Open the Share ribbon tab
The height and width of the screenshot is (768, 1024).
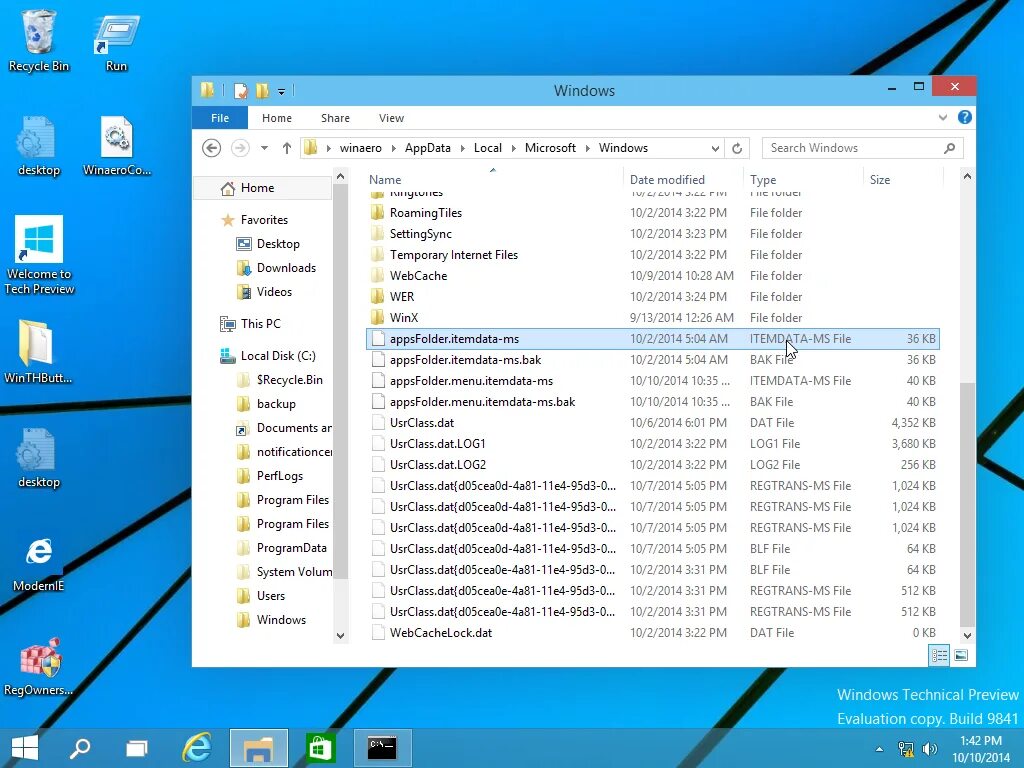335,118
